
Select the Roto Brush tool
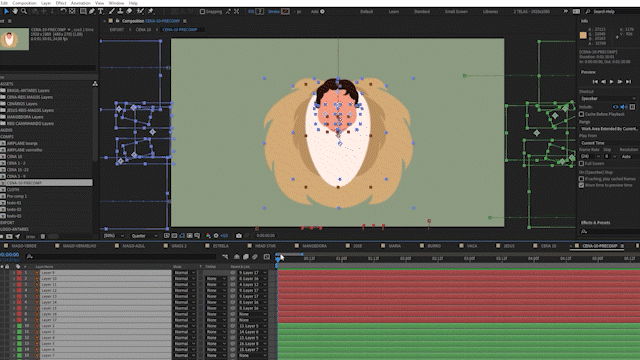coord(140,11)
